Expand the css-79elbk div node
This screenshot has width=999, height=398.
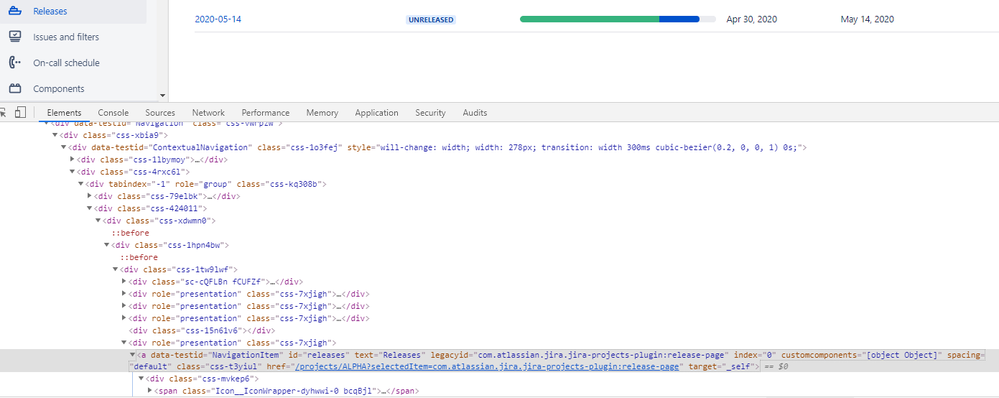tap(89, 196)
